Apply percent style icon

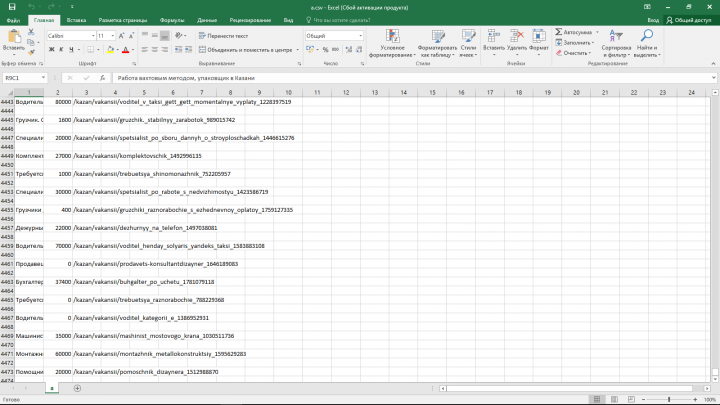tap(325, 50)
